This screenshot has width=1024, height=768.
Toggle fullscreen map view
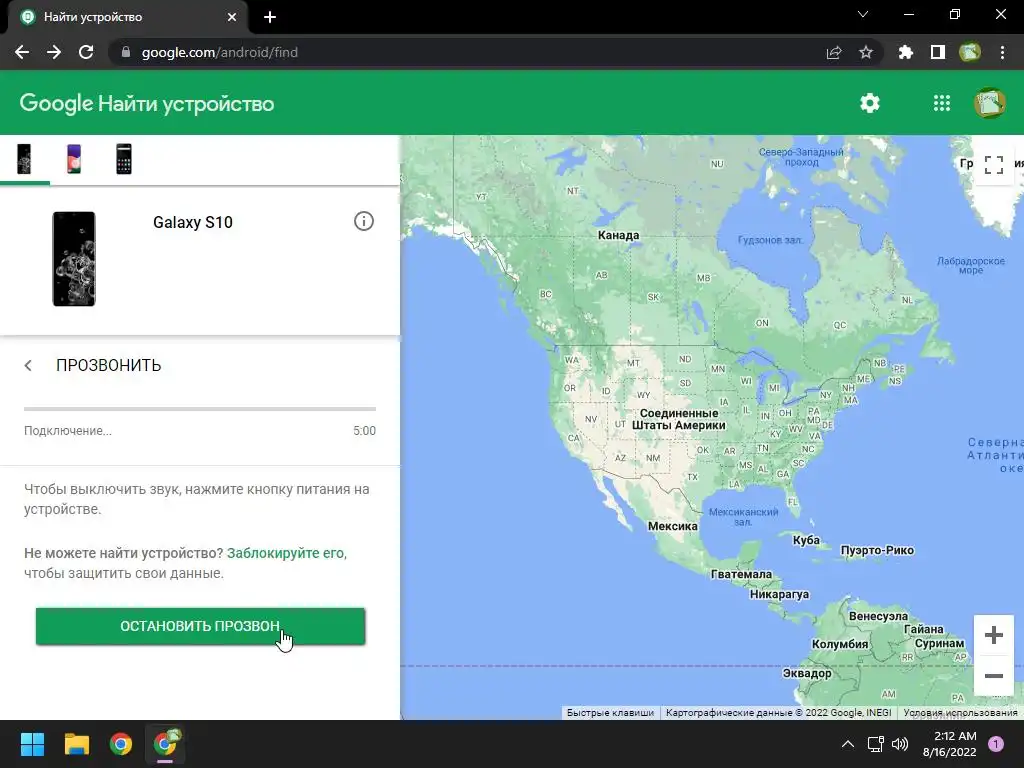993,165
